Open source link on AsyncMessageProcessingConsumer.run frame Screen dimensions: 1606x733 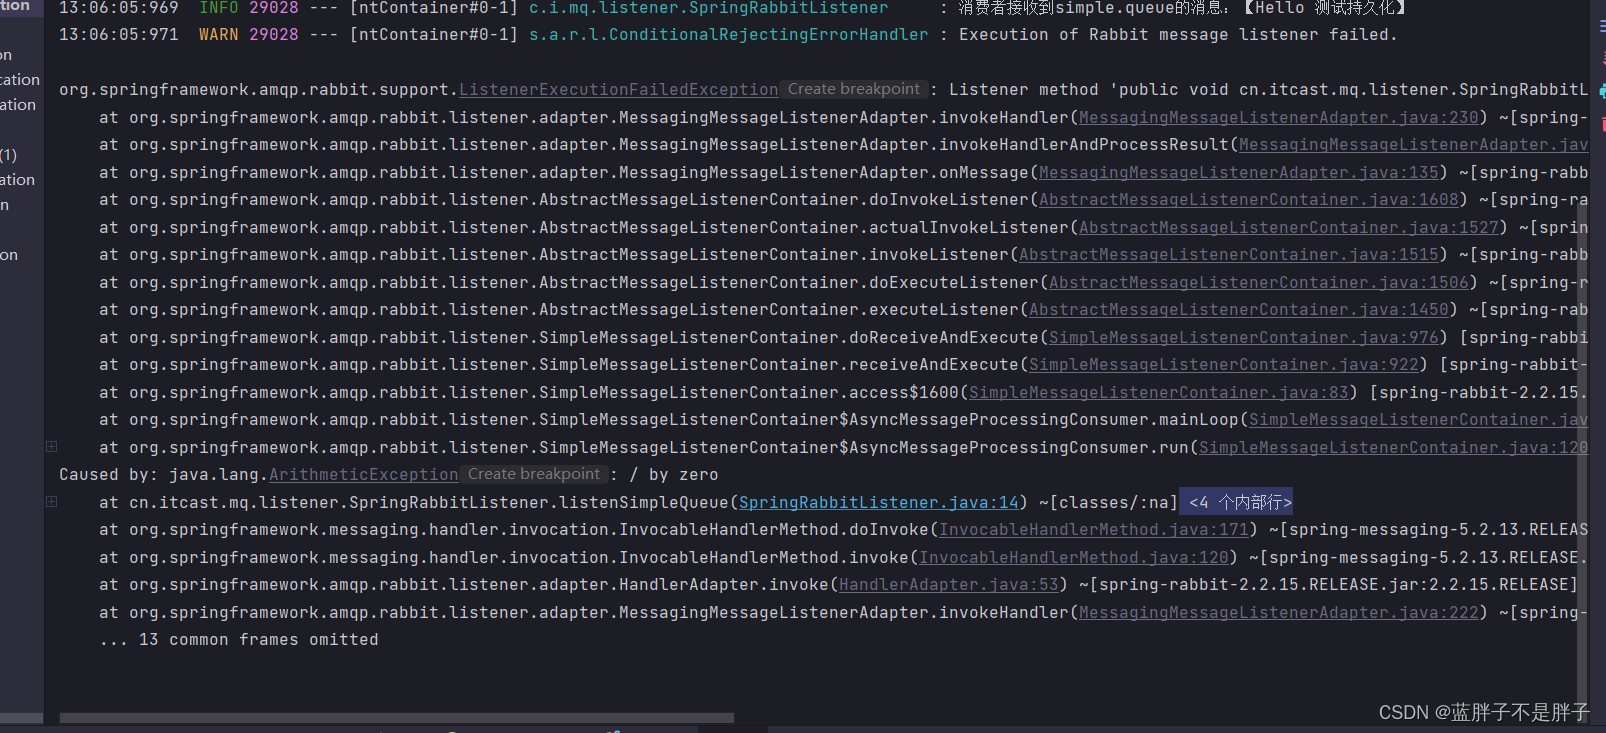tap(1393, 448)
